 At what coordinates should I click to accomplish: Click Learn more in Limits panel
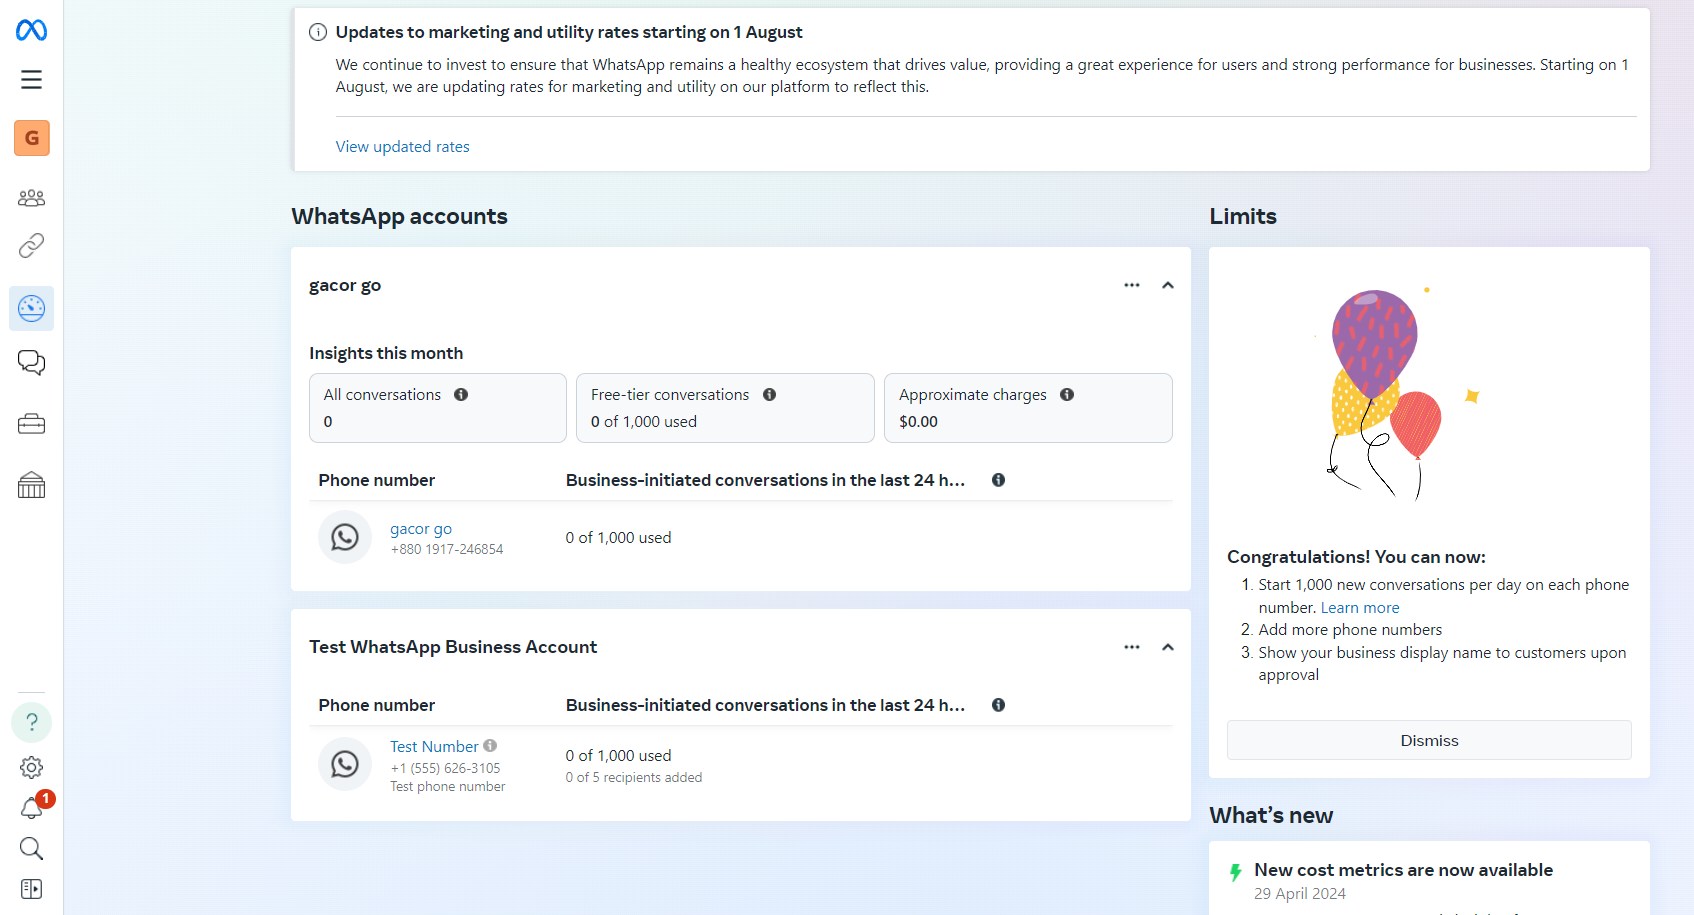coord(1360,607)
